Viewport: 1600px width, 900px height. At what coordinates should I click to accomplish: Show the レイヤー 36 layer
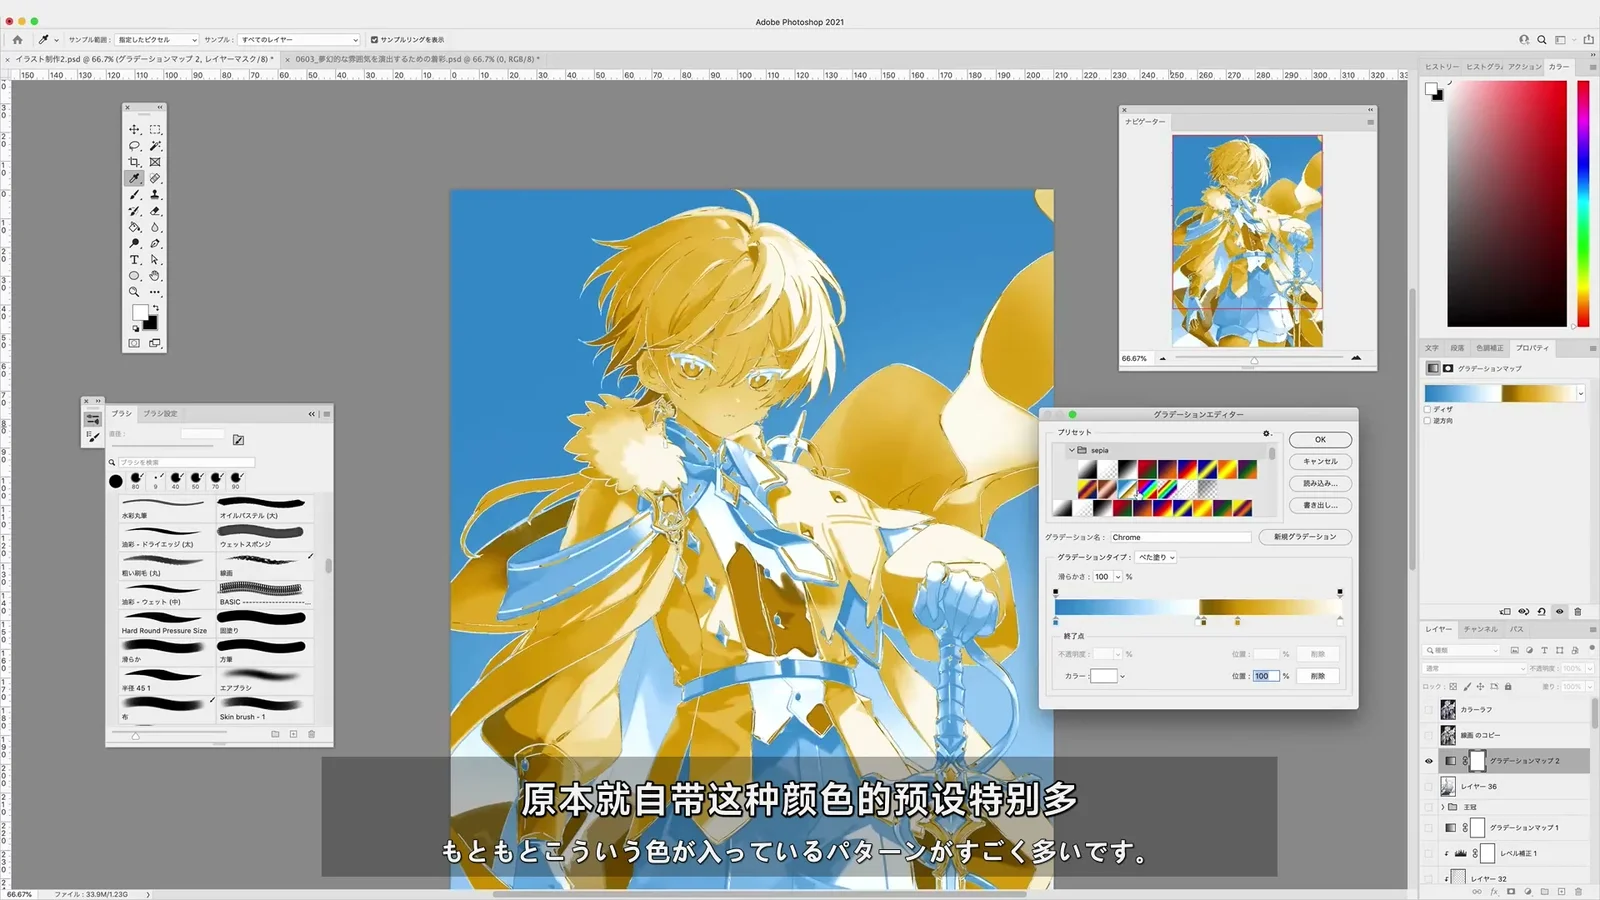click(x=1429, y=787)
